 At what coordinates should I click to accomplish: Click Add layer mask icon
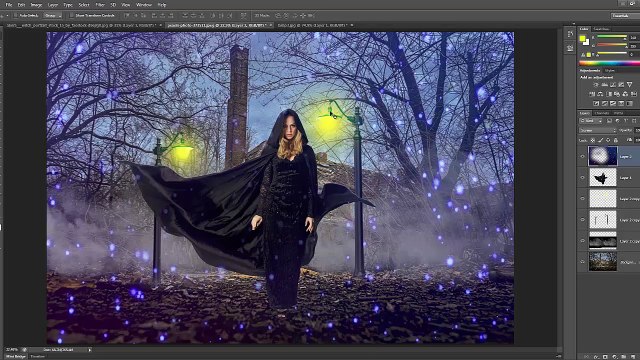click(x=605, y=357)
